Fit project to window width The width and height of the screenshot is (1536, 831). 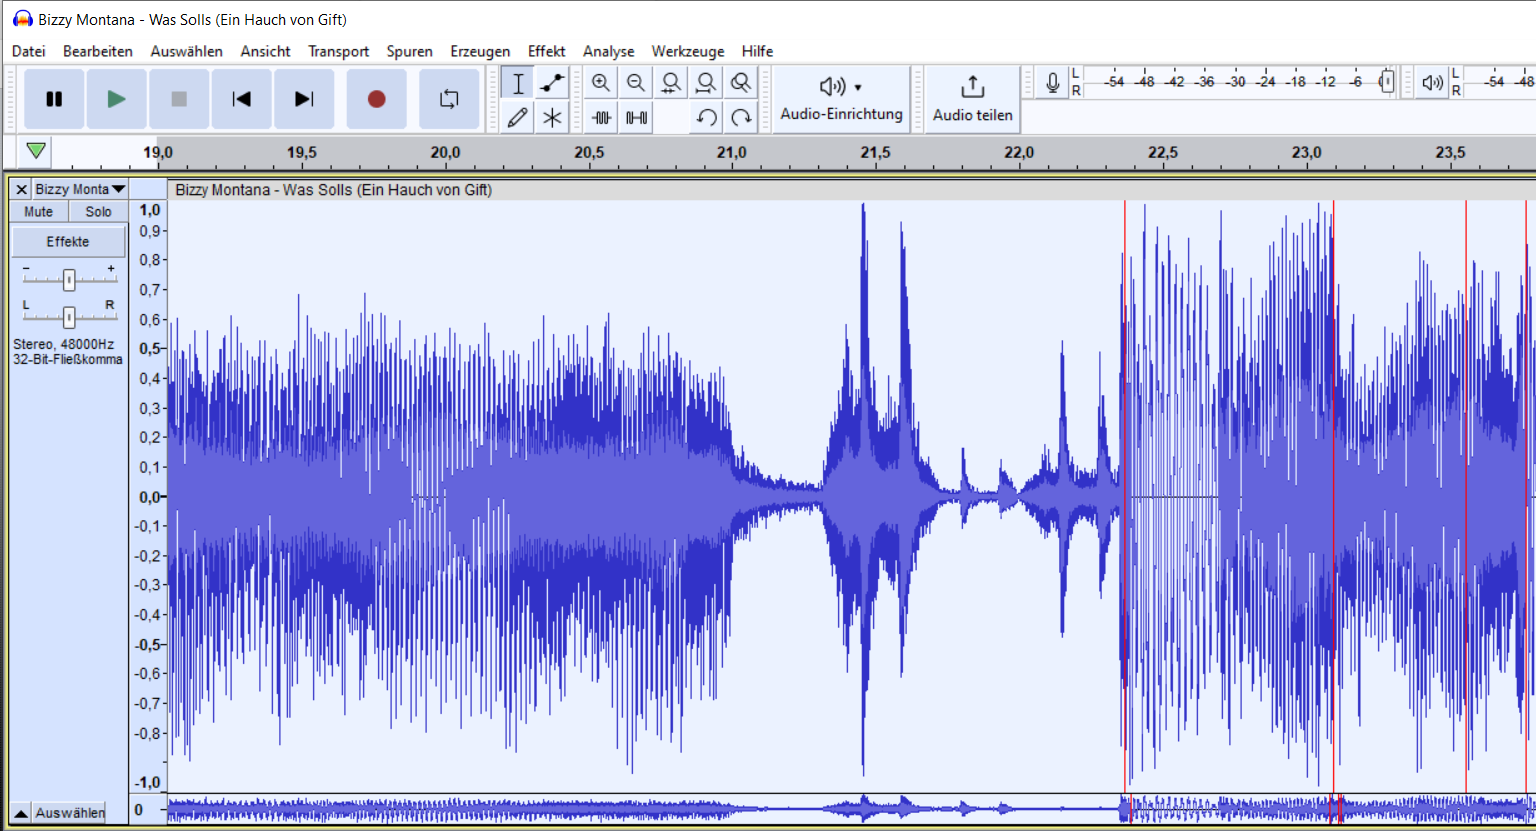pos(706,83)
